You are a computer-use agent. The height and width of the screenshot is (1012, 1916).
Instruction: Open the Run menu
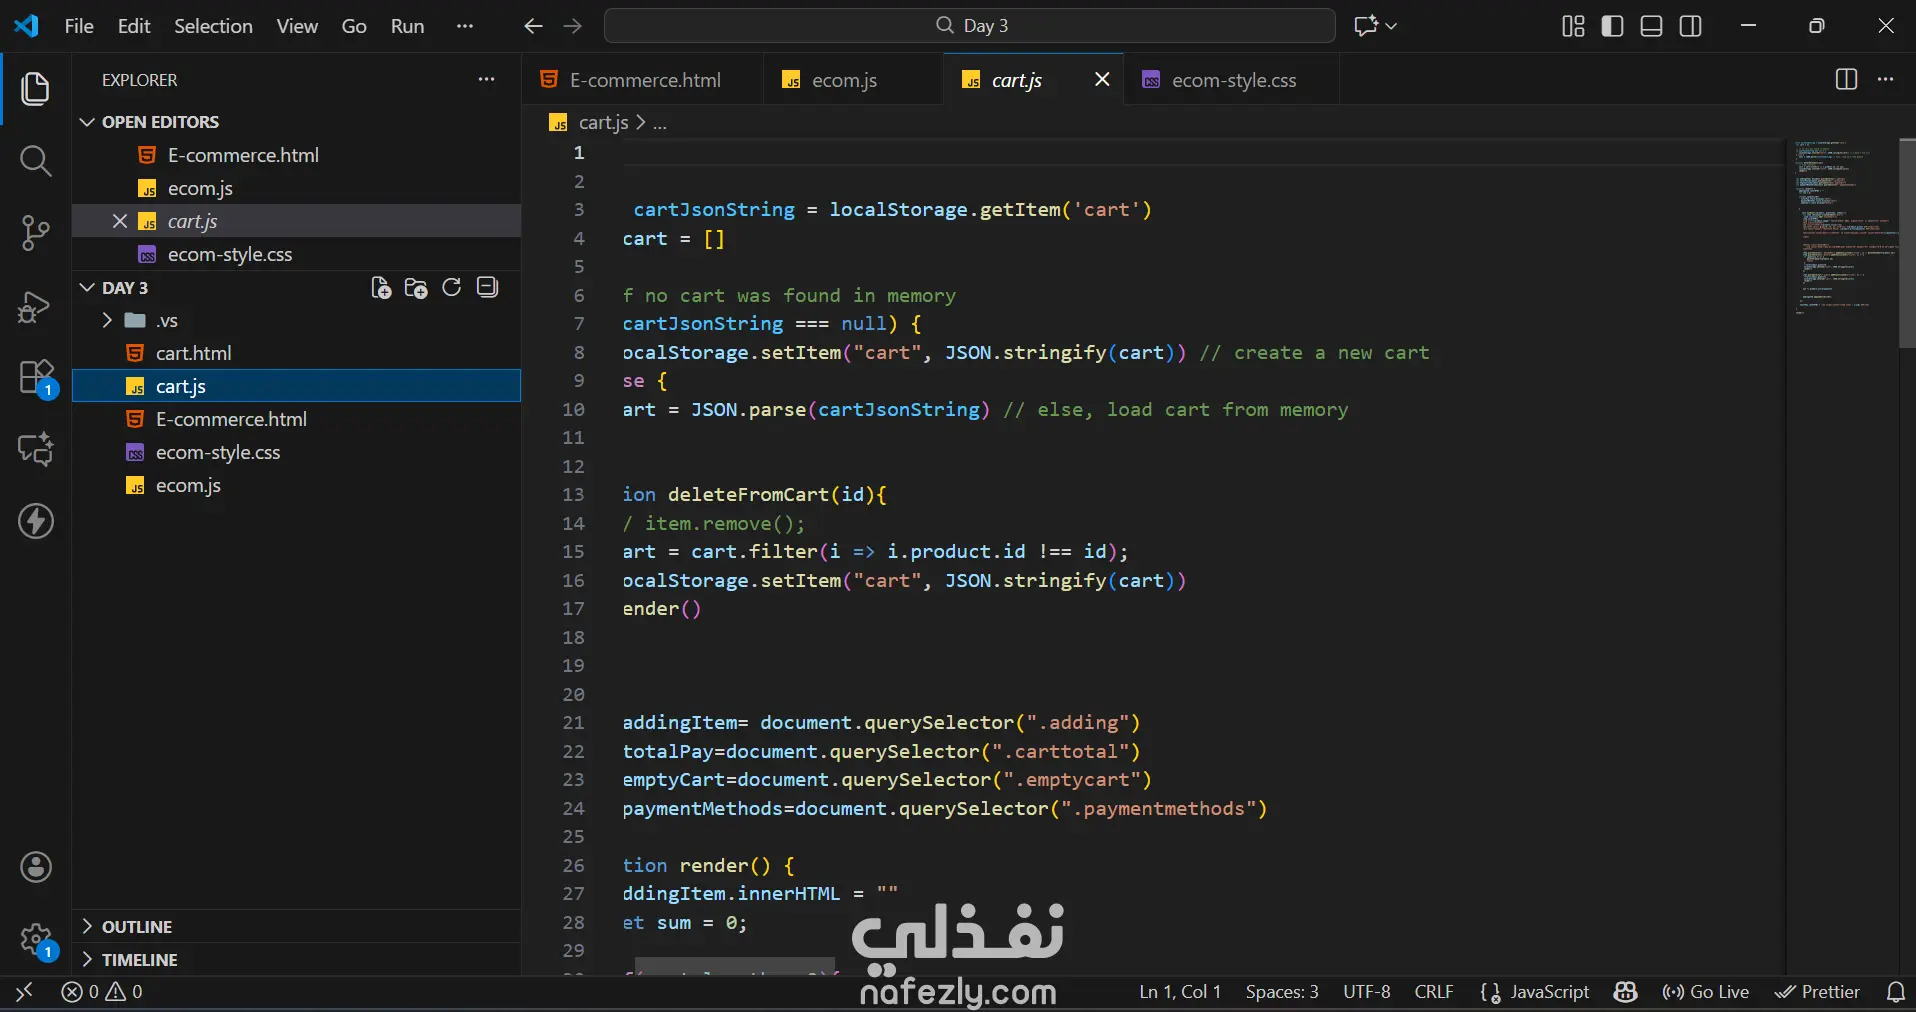pos(407,26)
